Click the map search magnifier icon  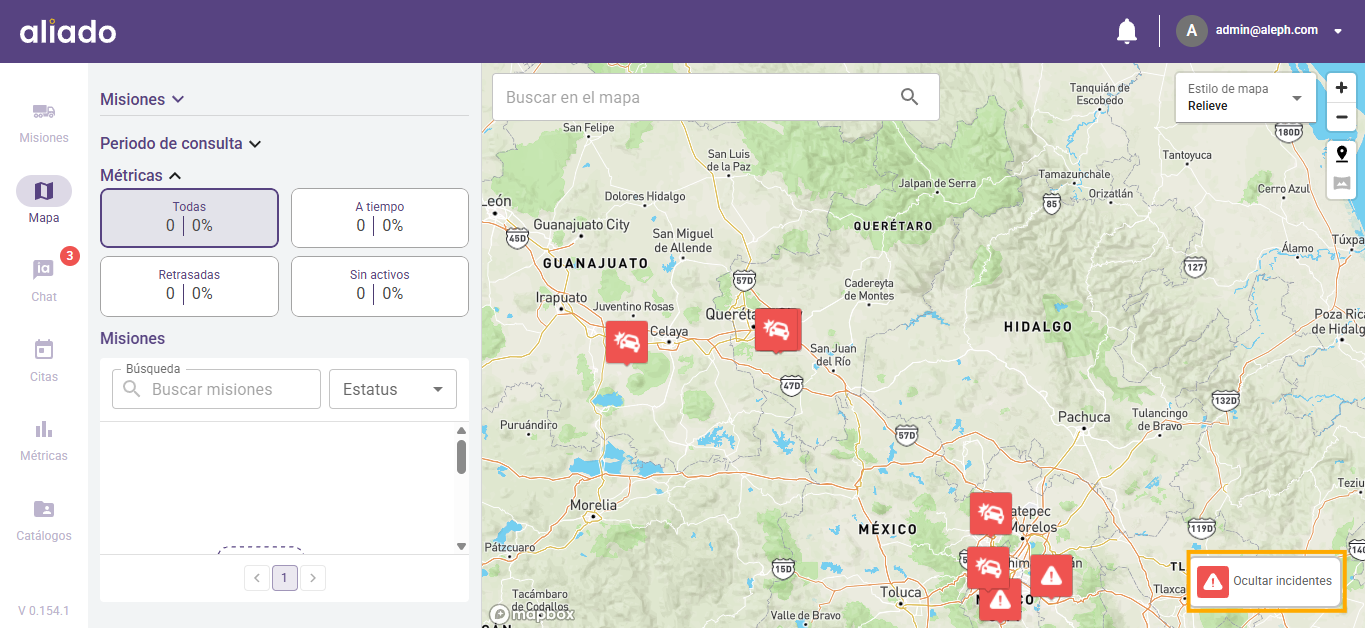point(909,97)
